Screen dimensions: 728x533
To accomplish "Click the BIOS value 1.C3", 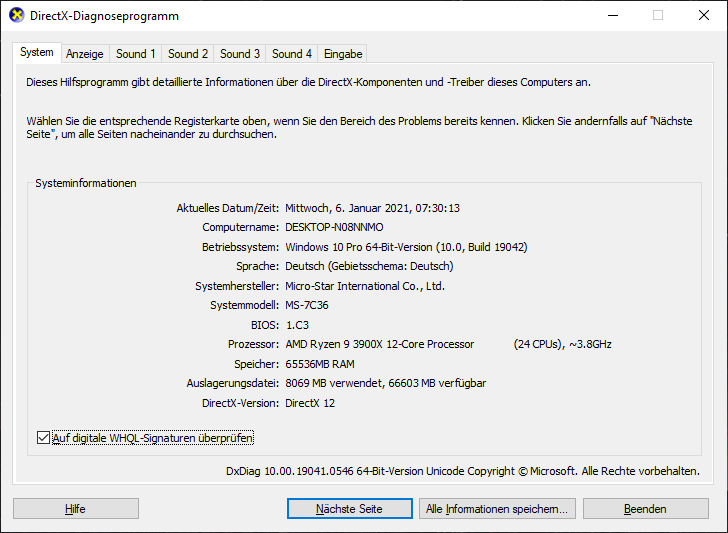I will click(298, 325).
